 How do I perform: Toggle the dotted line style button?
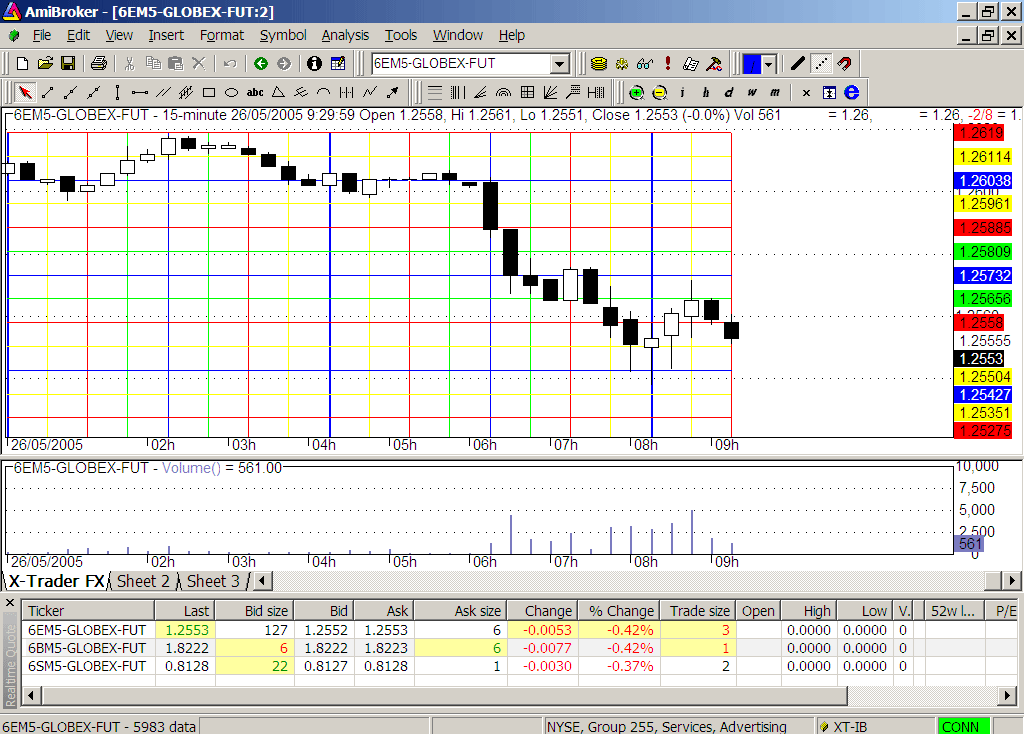(821, 63)
